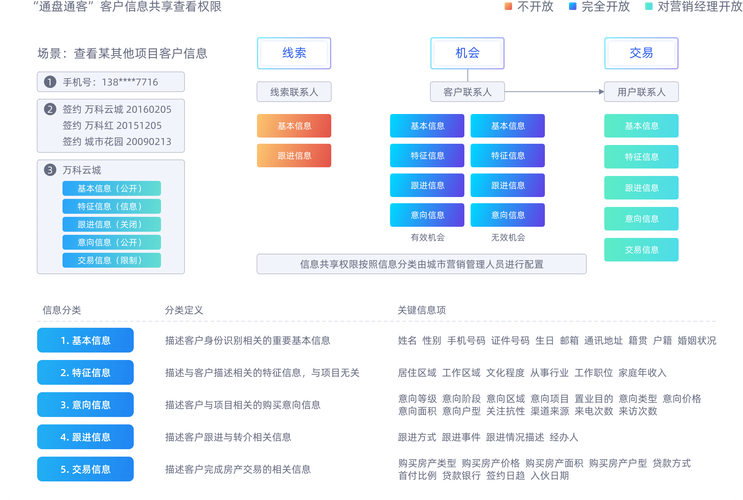
Task: Click 意向信息 in the 无效机会 column
Action: 507,215
